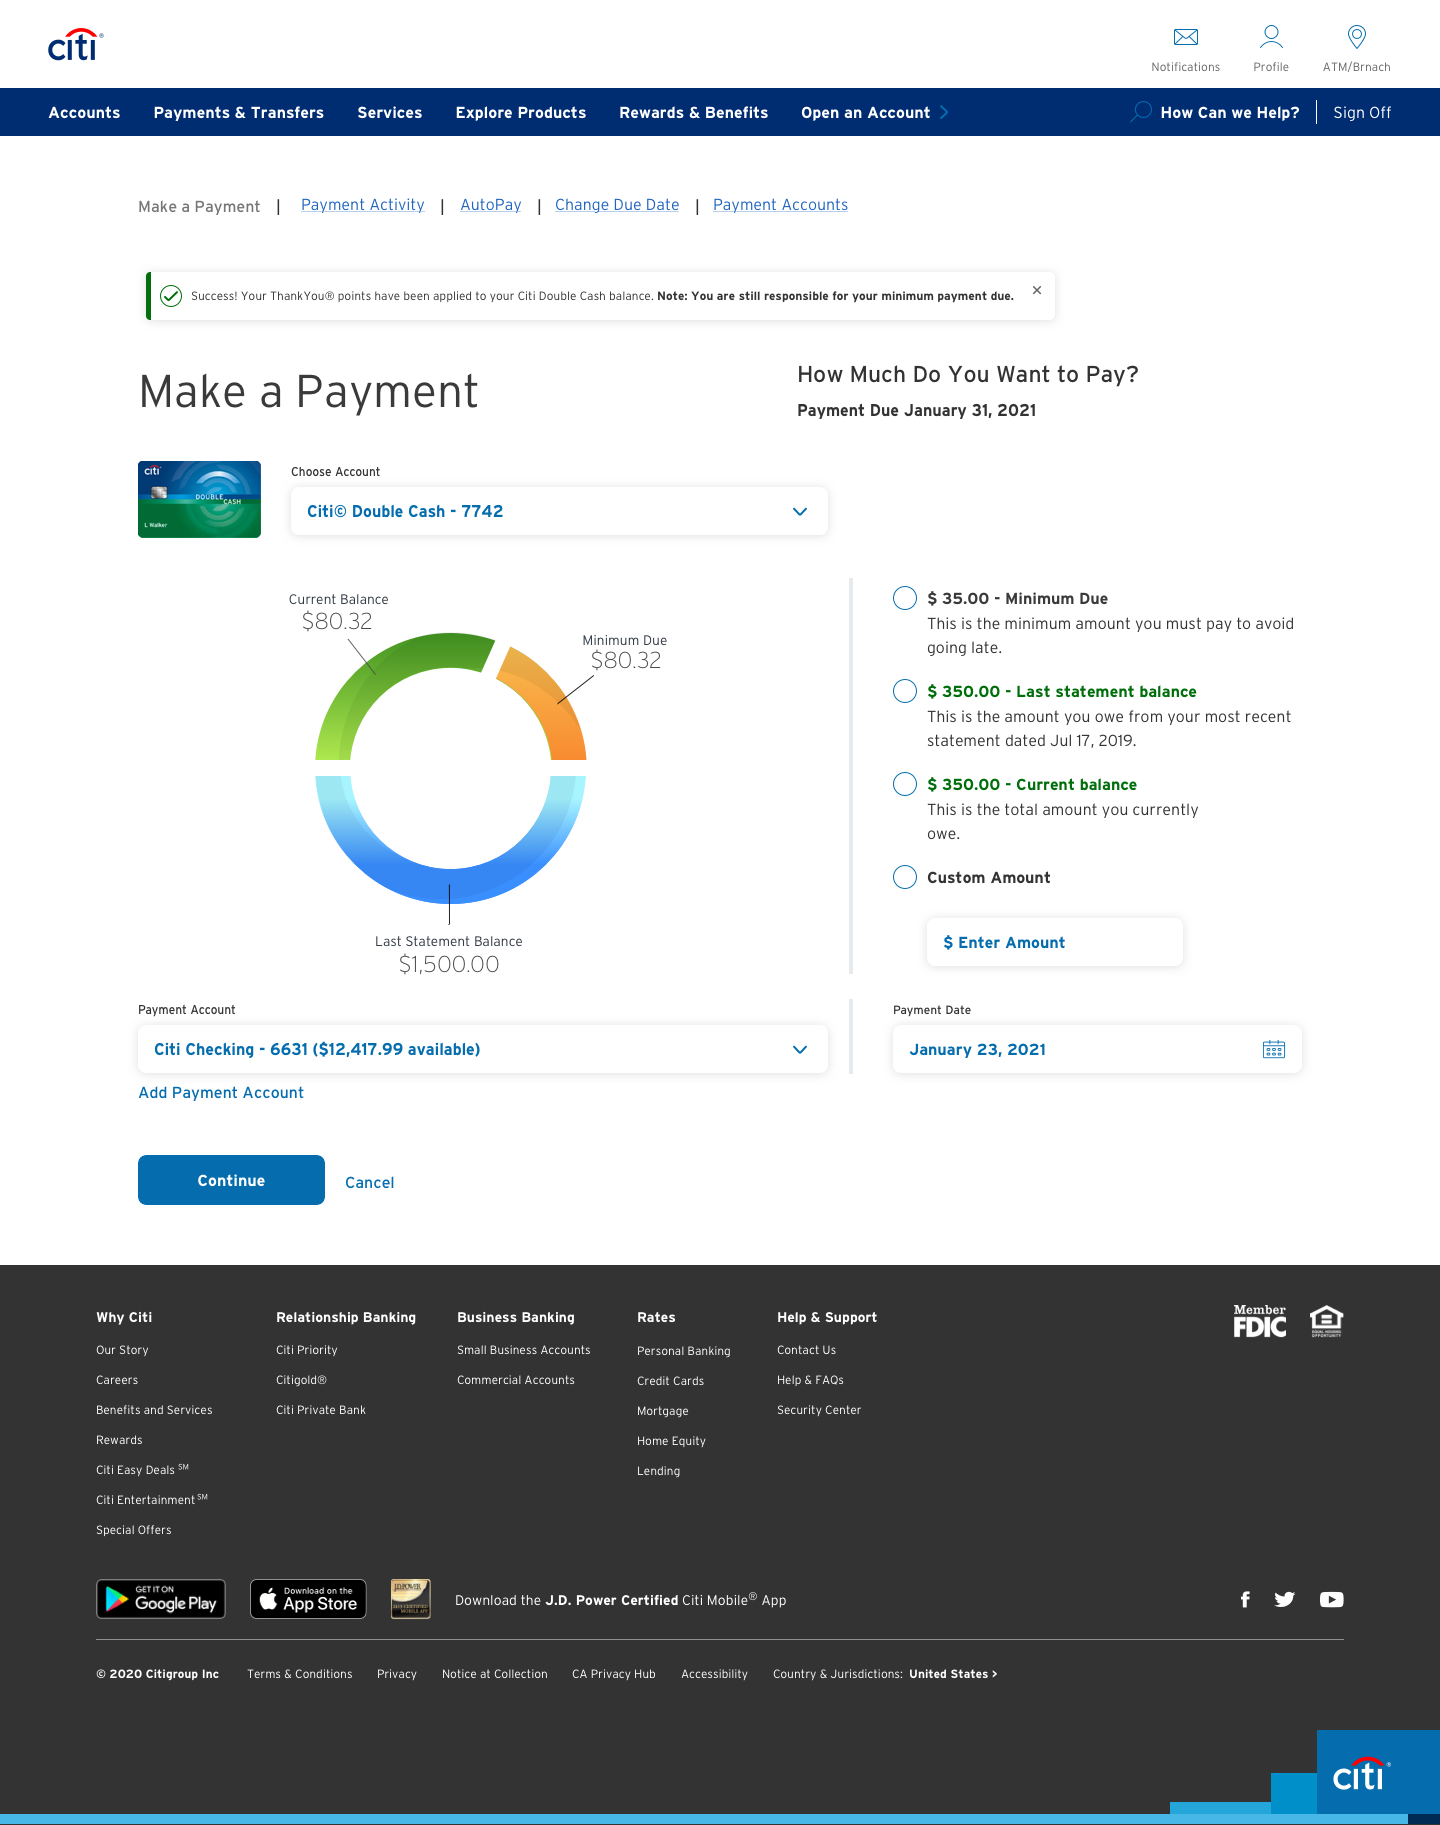The width and height of the screenshot is (1440, 1825).
Task: Click the Equal Housing Opportunity icon
Action: pyautogui.click(x=1326, y=1321)
